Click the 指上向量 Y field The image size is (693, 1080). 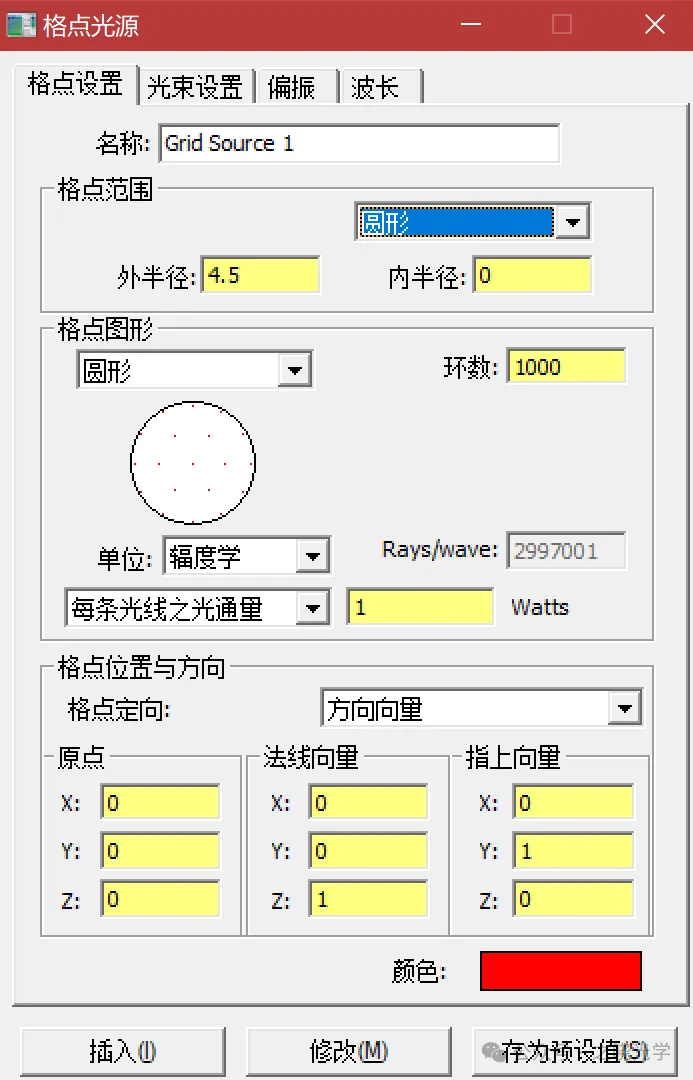click(x=573, y=851)
